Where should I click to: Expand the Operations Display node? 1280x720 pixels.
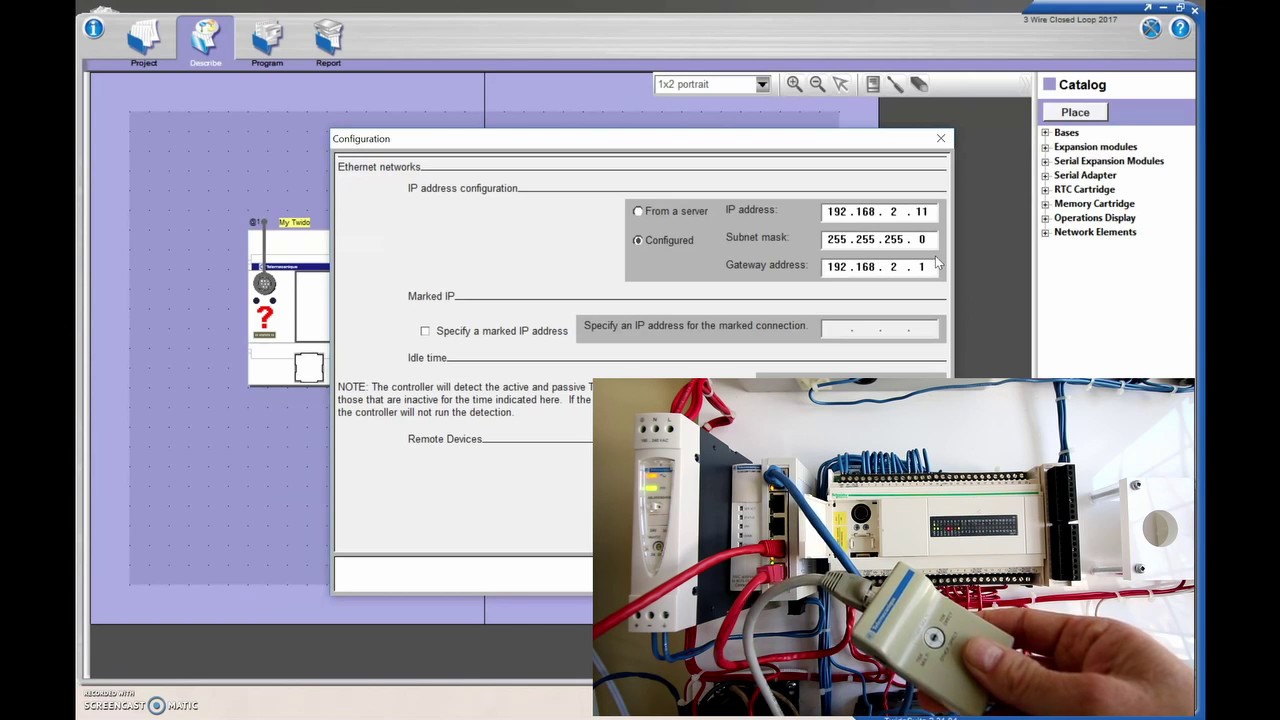pyautogui.click(x=1045, y=218)
